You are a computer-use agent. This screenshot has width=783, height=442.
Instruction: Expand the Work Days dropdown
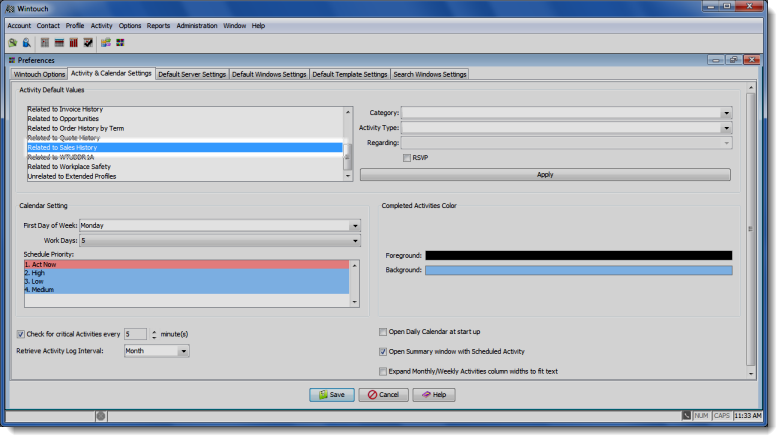[x=355, y=241]
